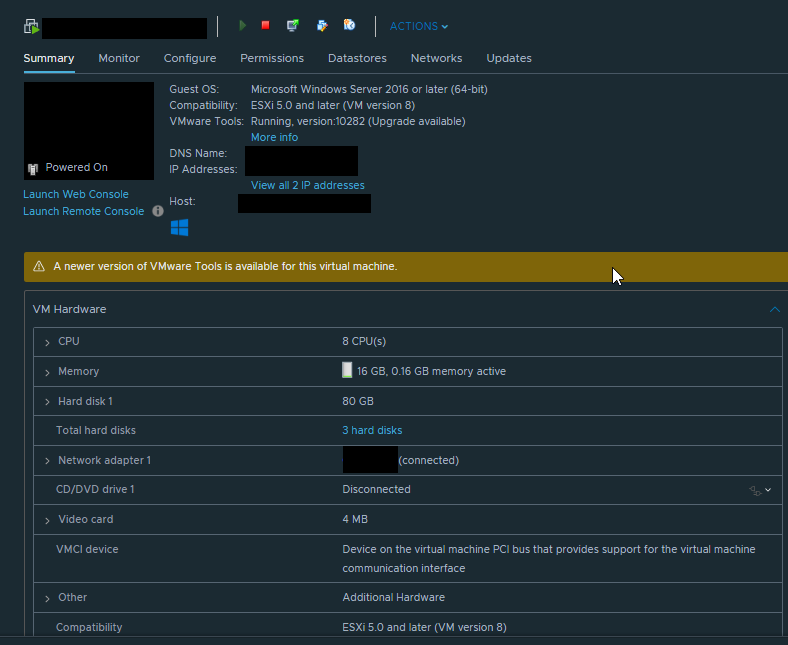Expand the Network adapter 1 row
This screenshot has width=788, height=645.
click(47, 461)
